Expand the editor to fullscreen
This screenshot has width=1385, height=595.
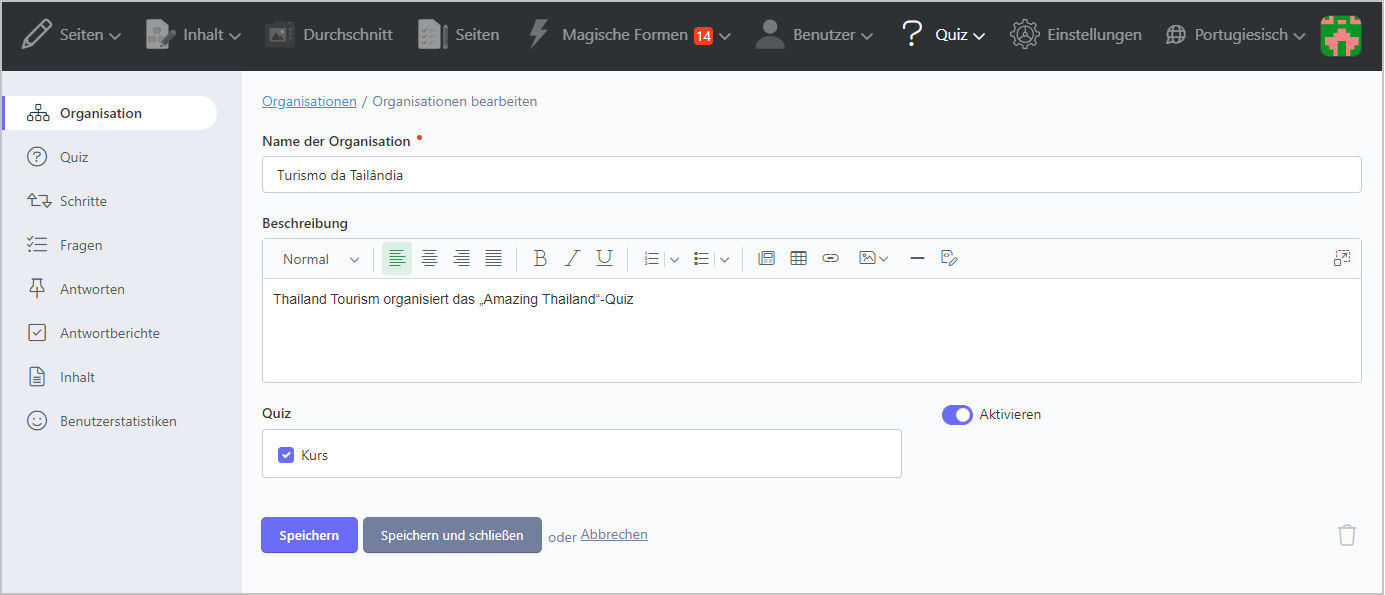click(x=1342, y=258)
